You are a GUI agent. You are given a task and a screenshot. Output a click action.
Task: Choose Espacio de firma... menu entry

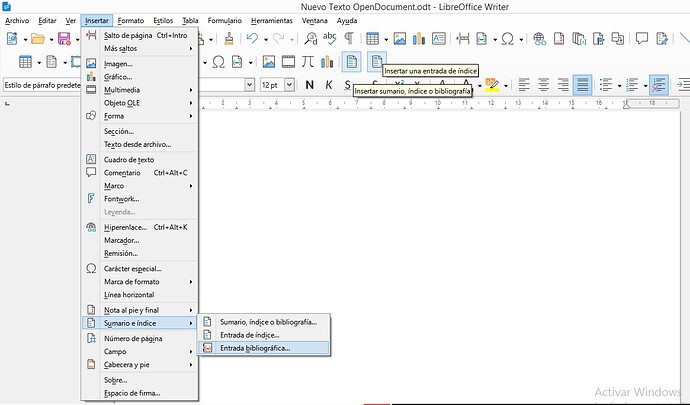(x=140, y=393)
